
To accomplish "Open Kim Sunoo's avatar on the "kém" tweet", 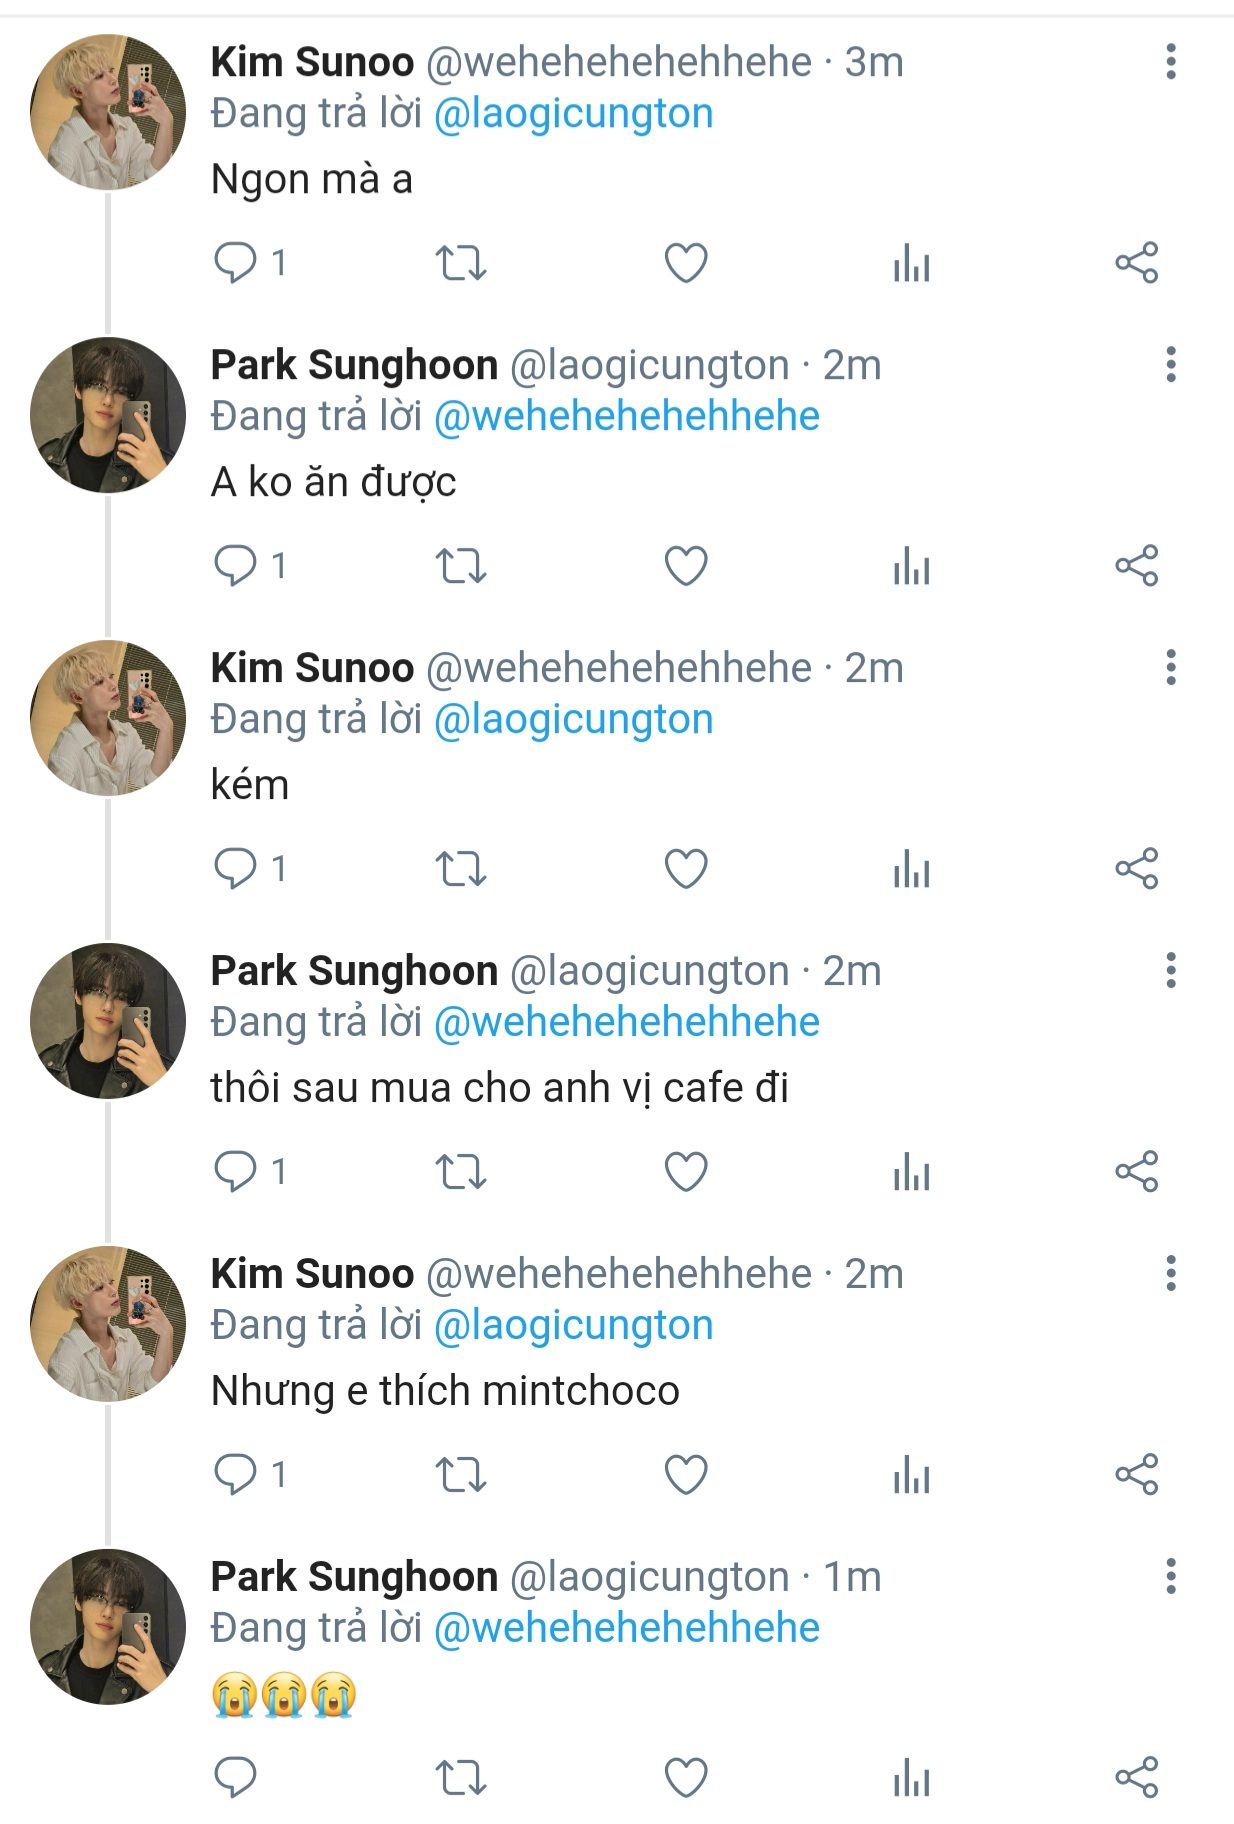I will click(108, 718).
